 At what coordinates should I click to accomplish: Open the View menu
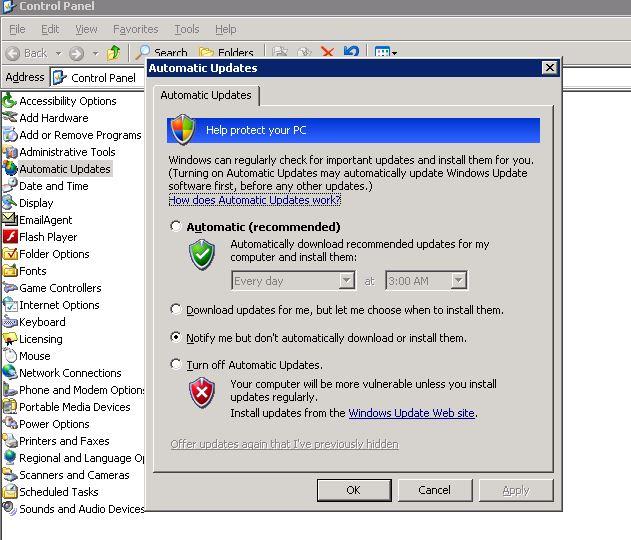tap(86, 29)
